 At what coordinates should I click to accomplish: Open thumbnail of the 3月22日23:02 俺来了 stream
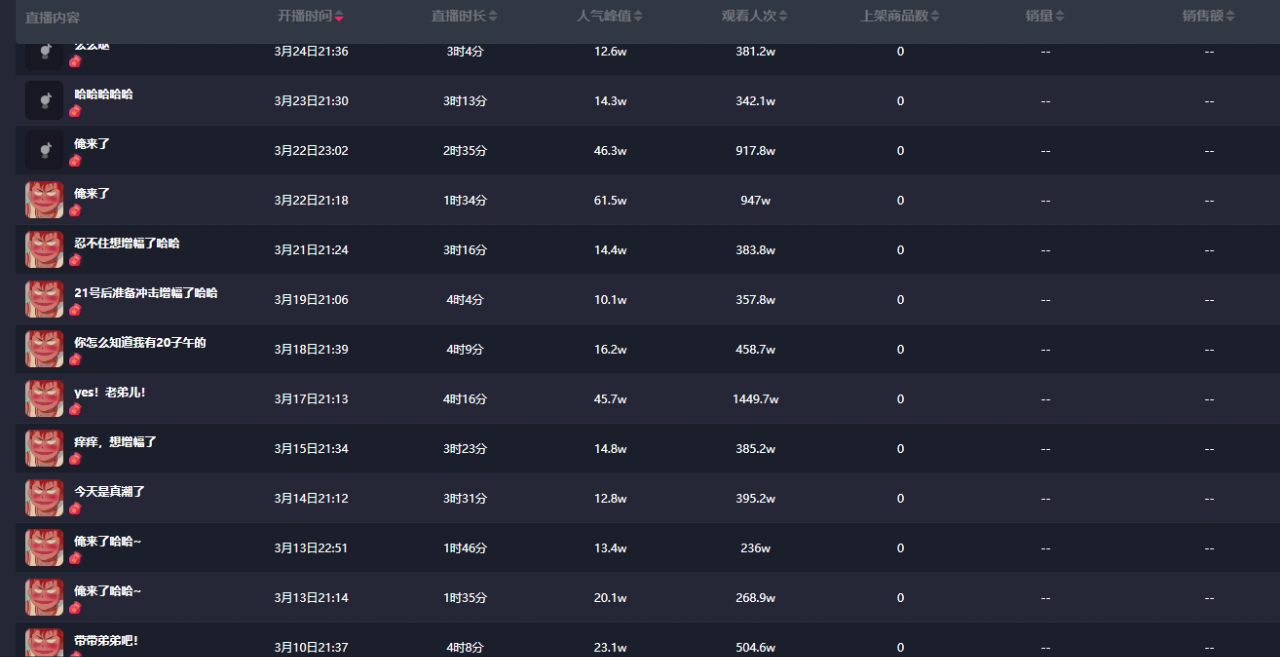[44, 150]
